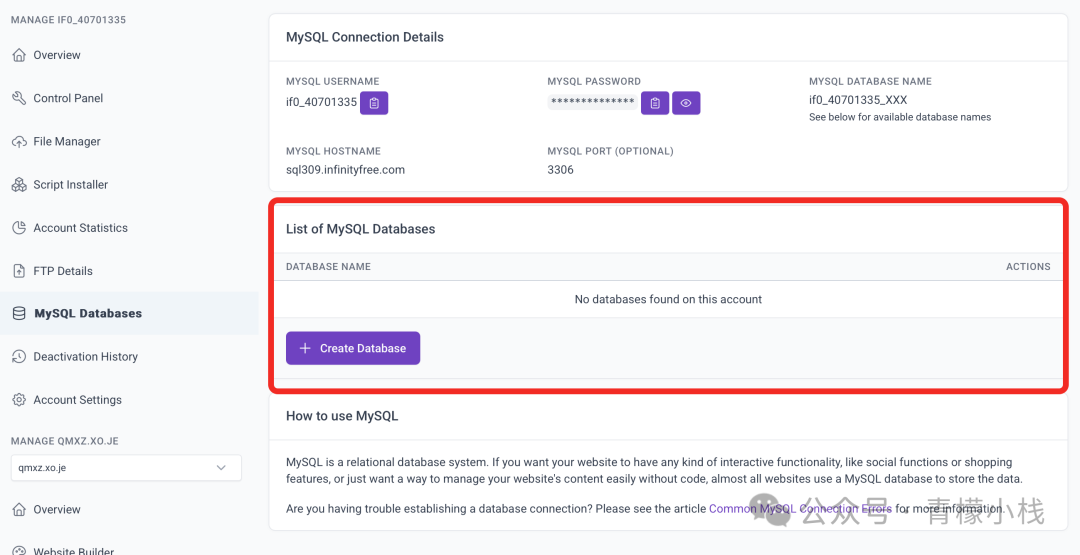The image size is (1080, 555).
Task: Click the Control Panel wrench icon
Action: coord(19,98)
